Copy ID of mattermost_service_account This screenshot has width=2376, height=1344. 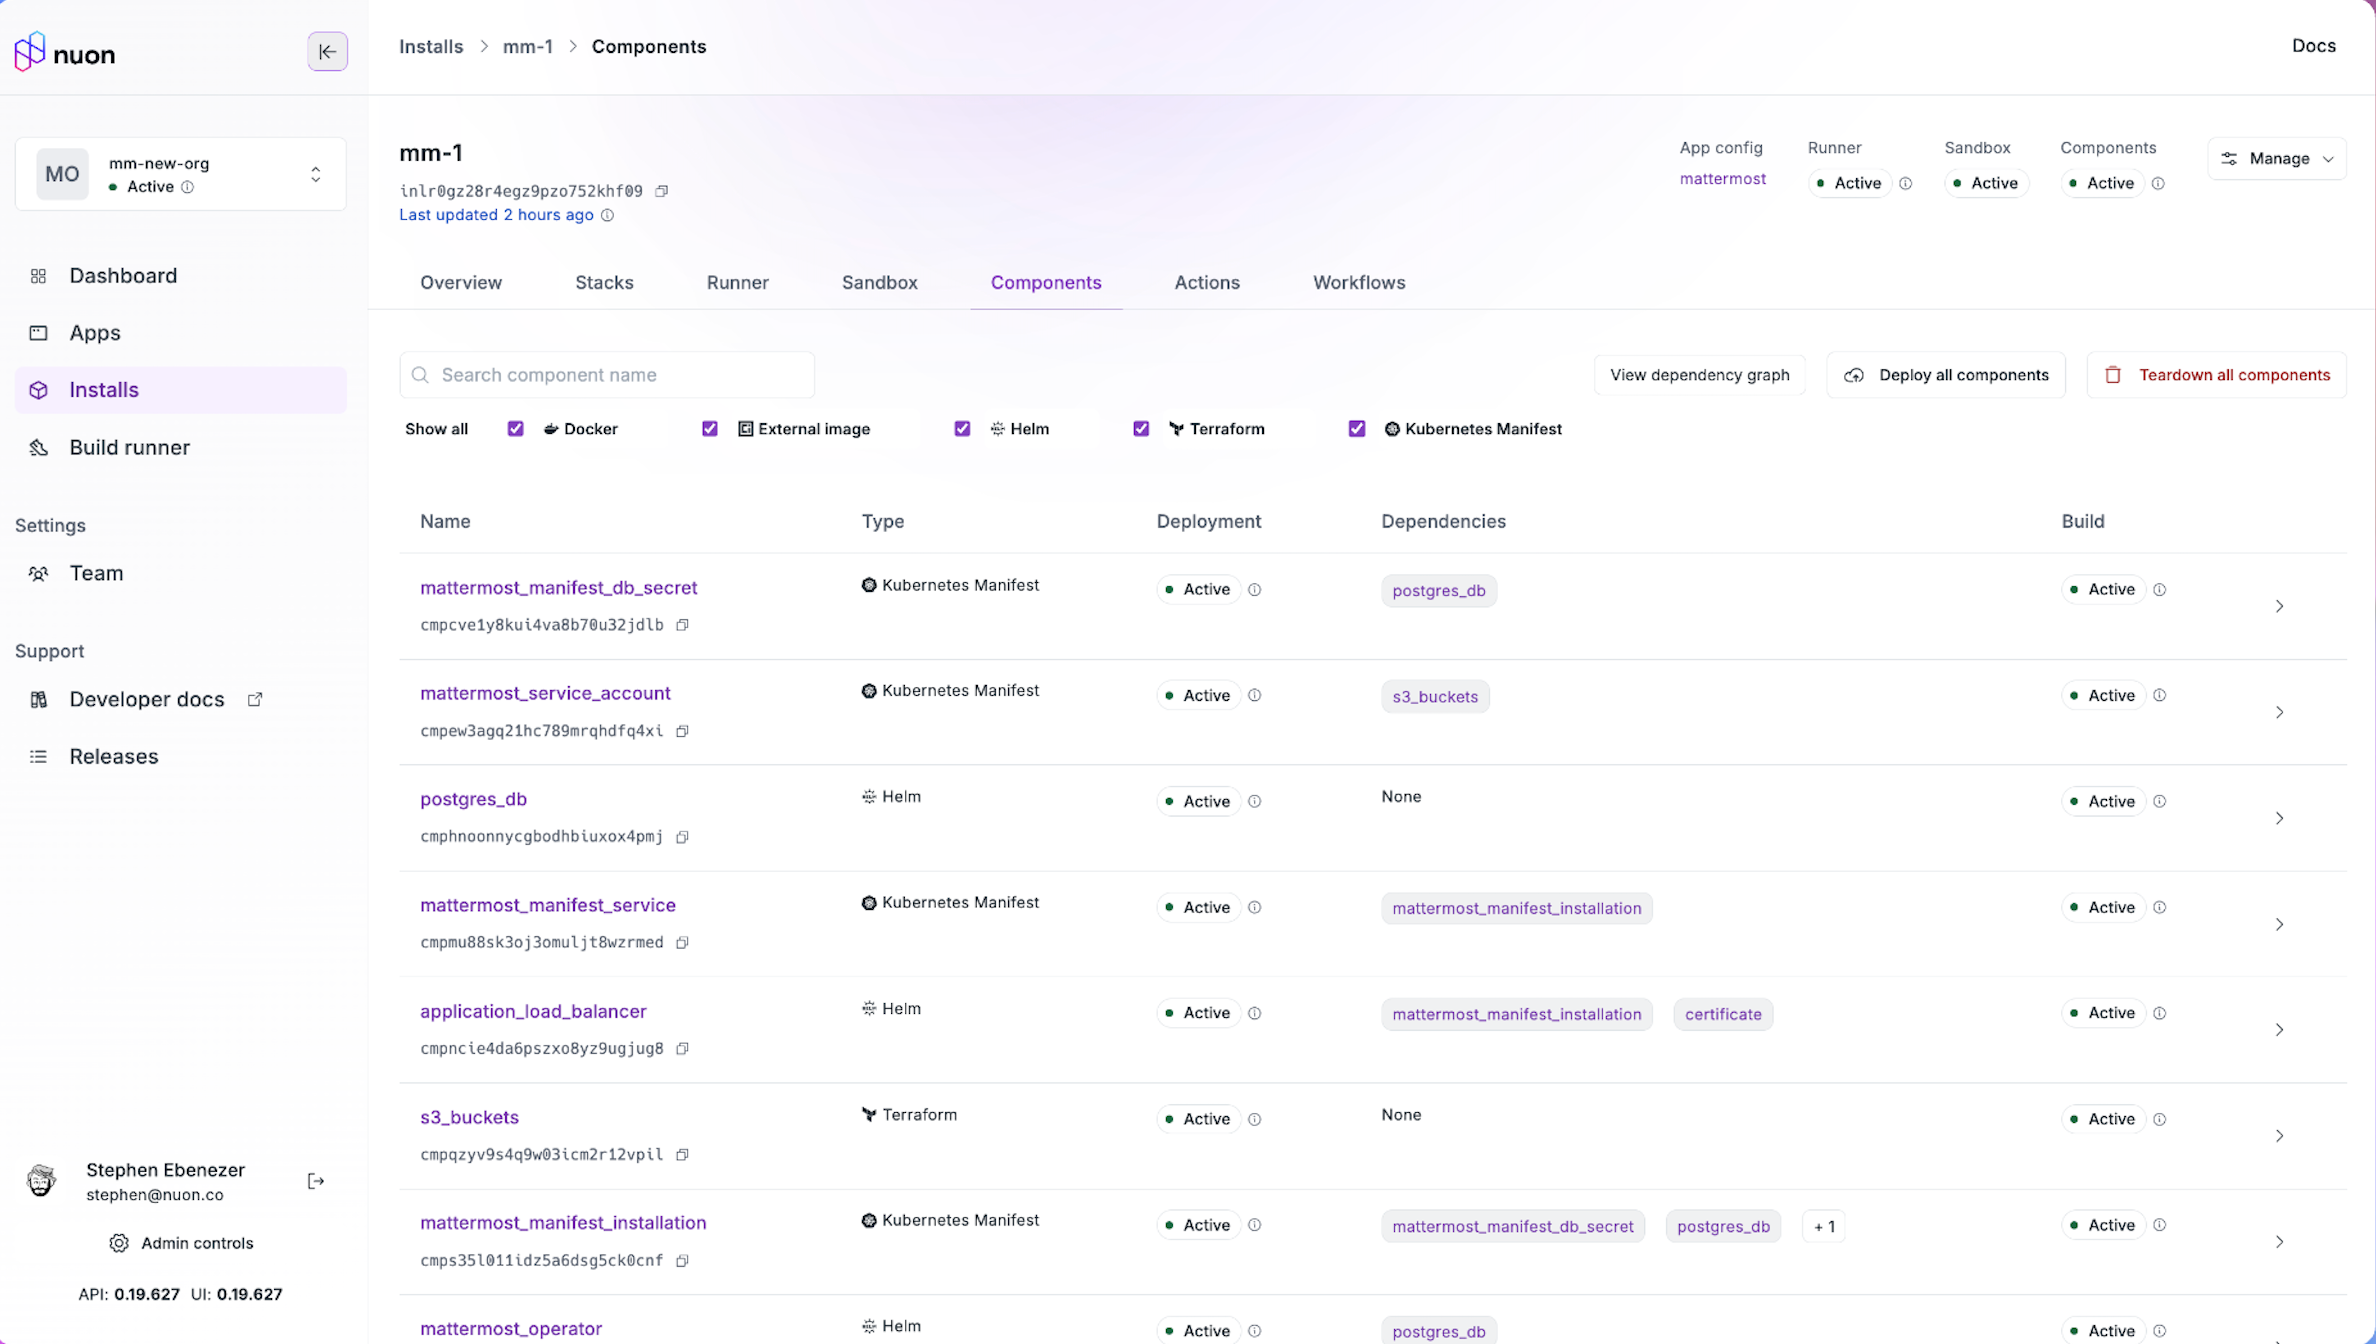click(x=682, y=731)
